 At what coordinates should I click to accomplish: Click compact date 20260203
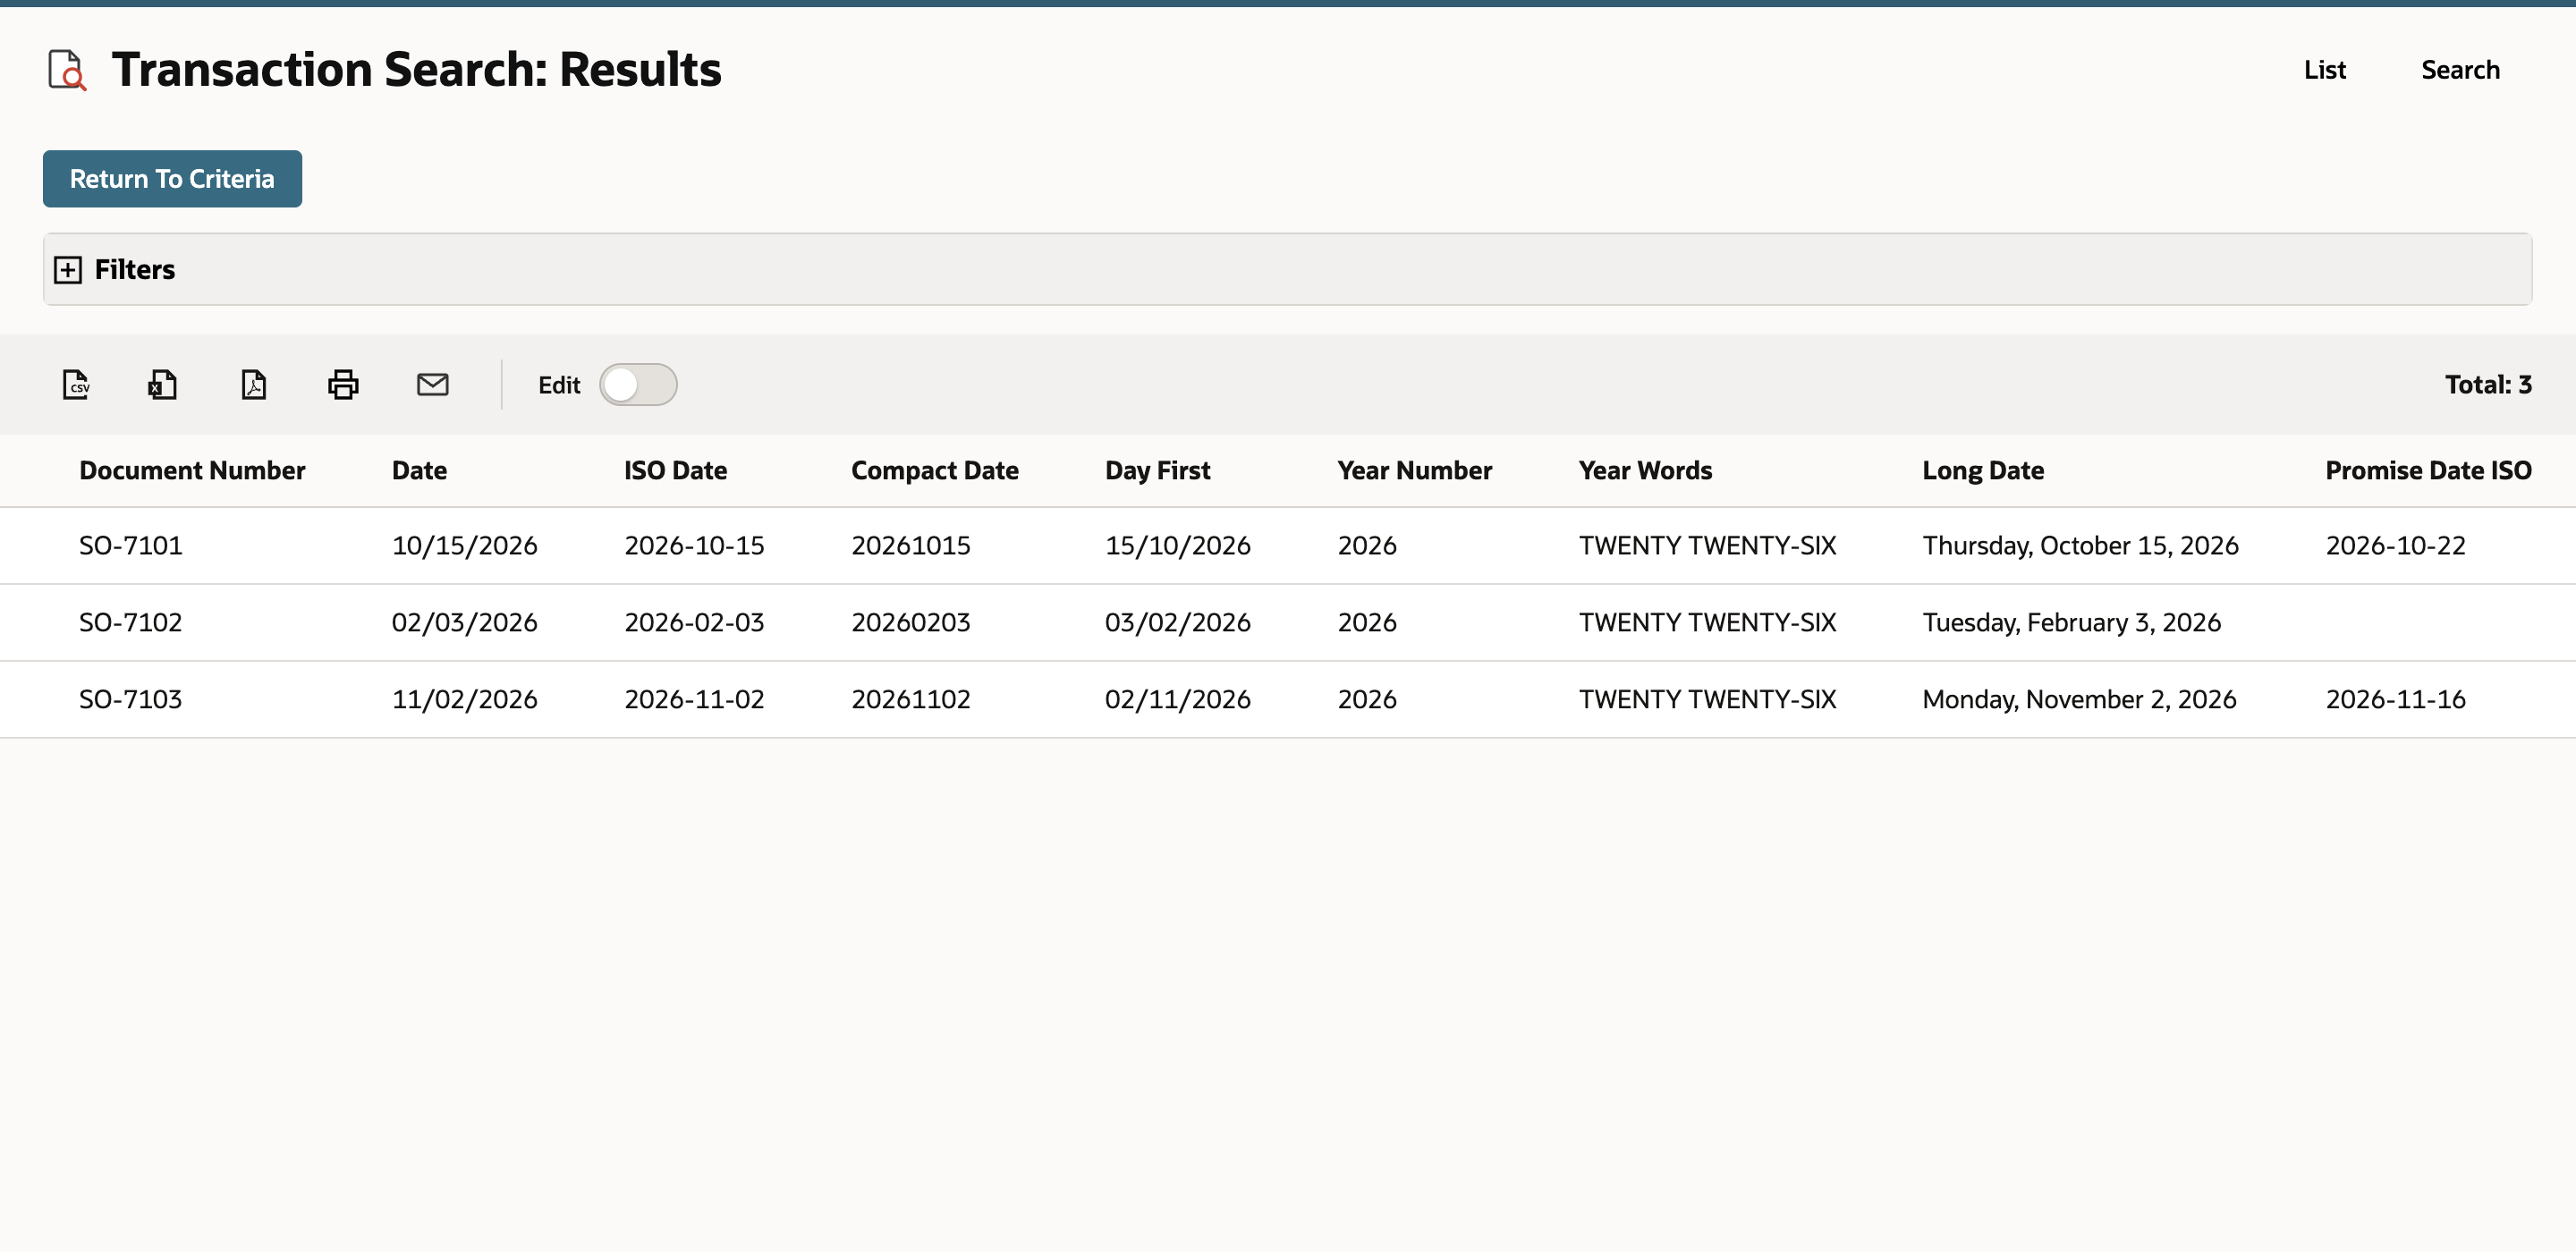click(x=910, y=622)
